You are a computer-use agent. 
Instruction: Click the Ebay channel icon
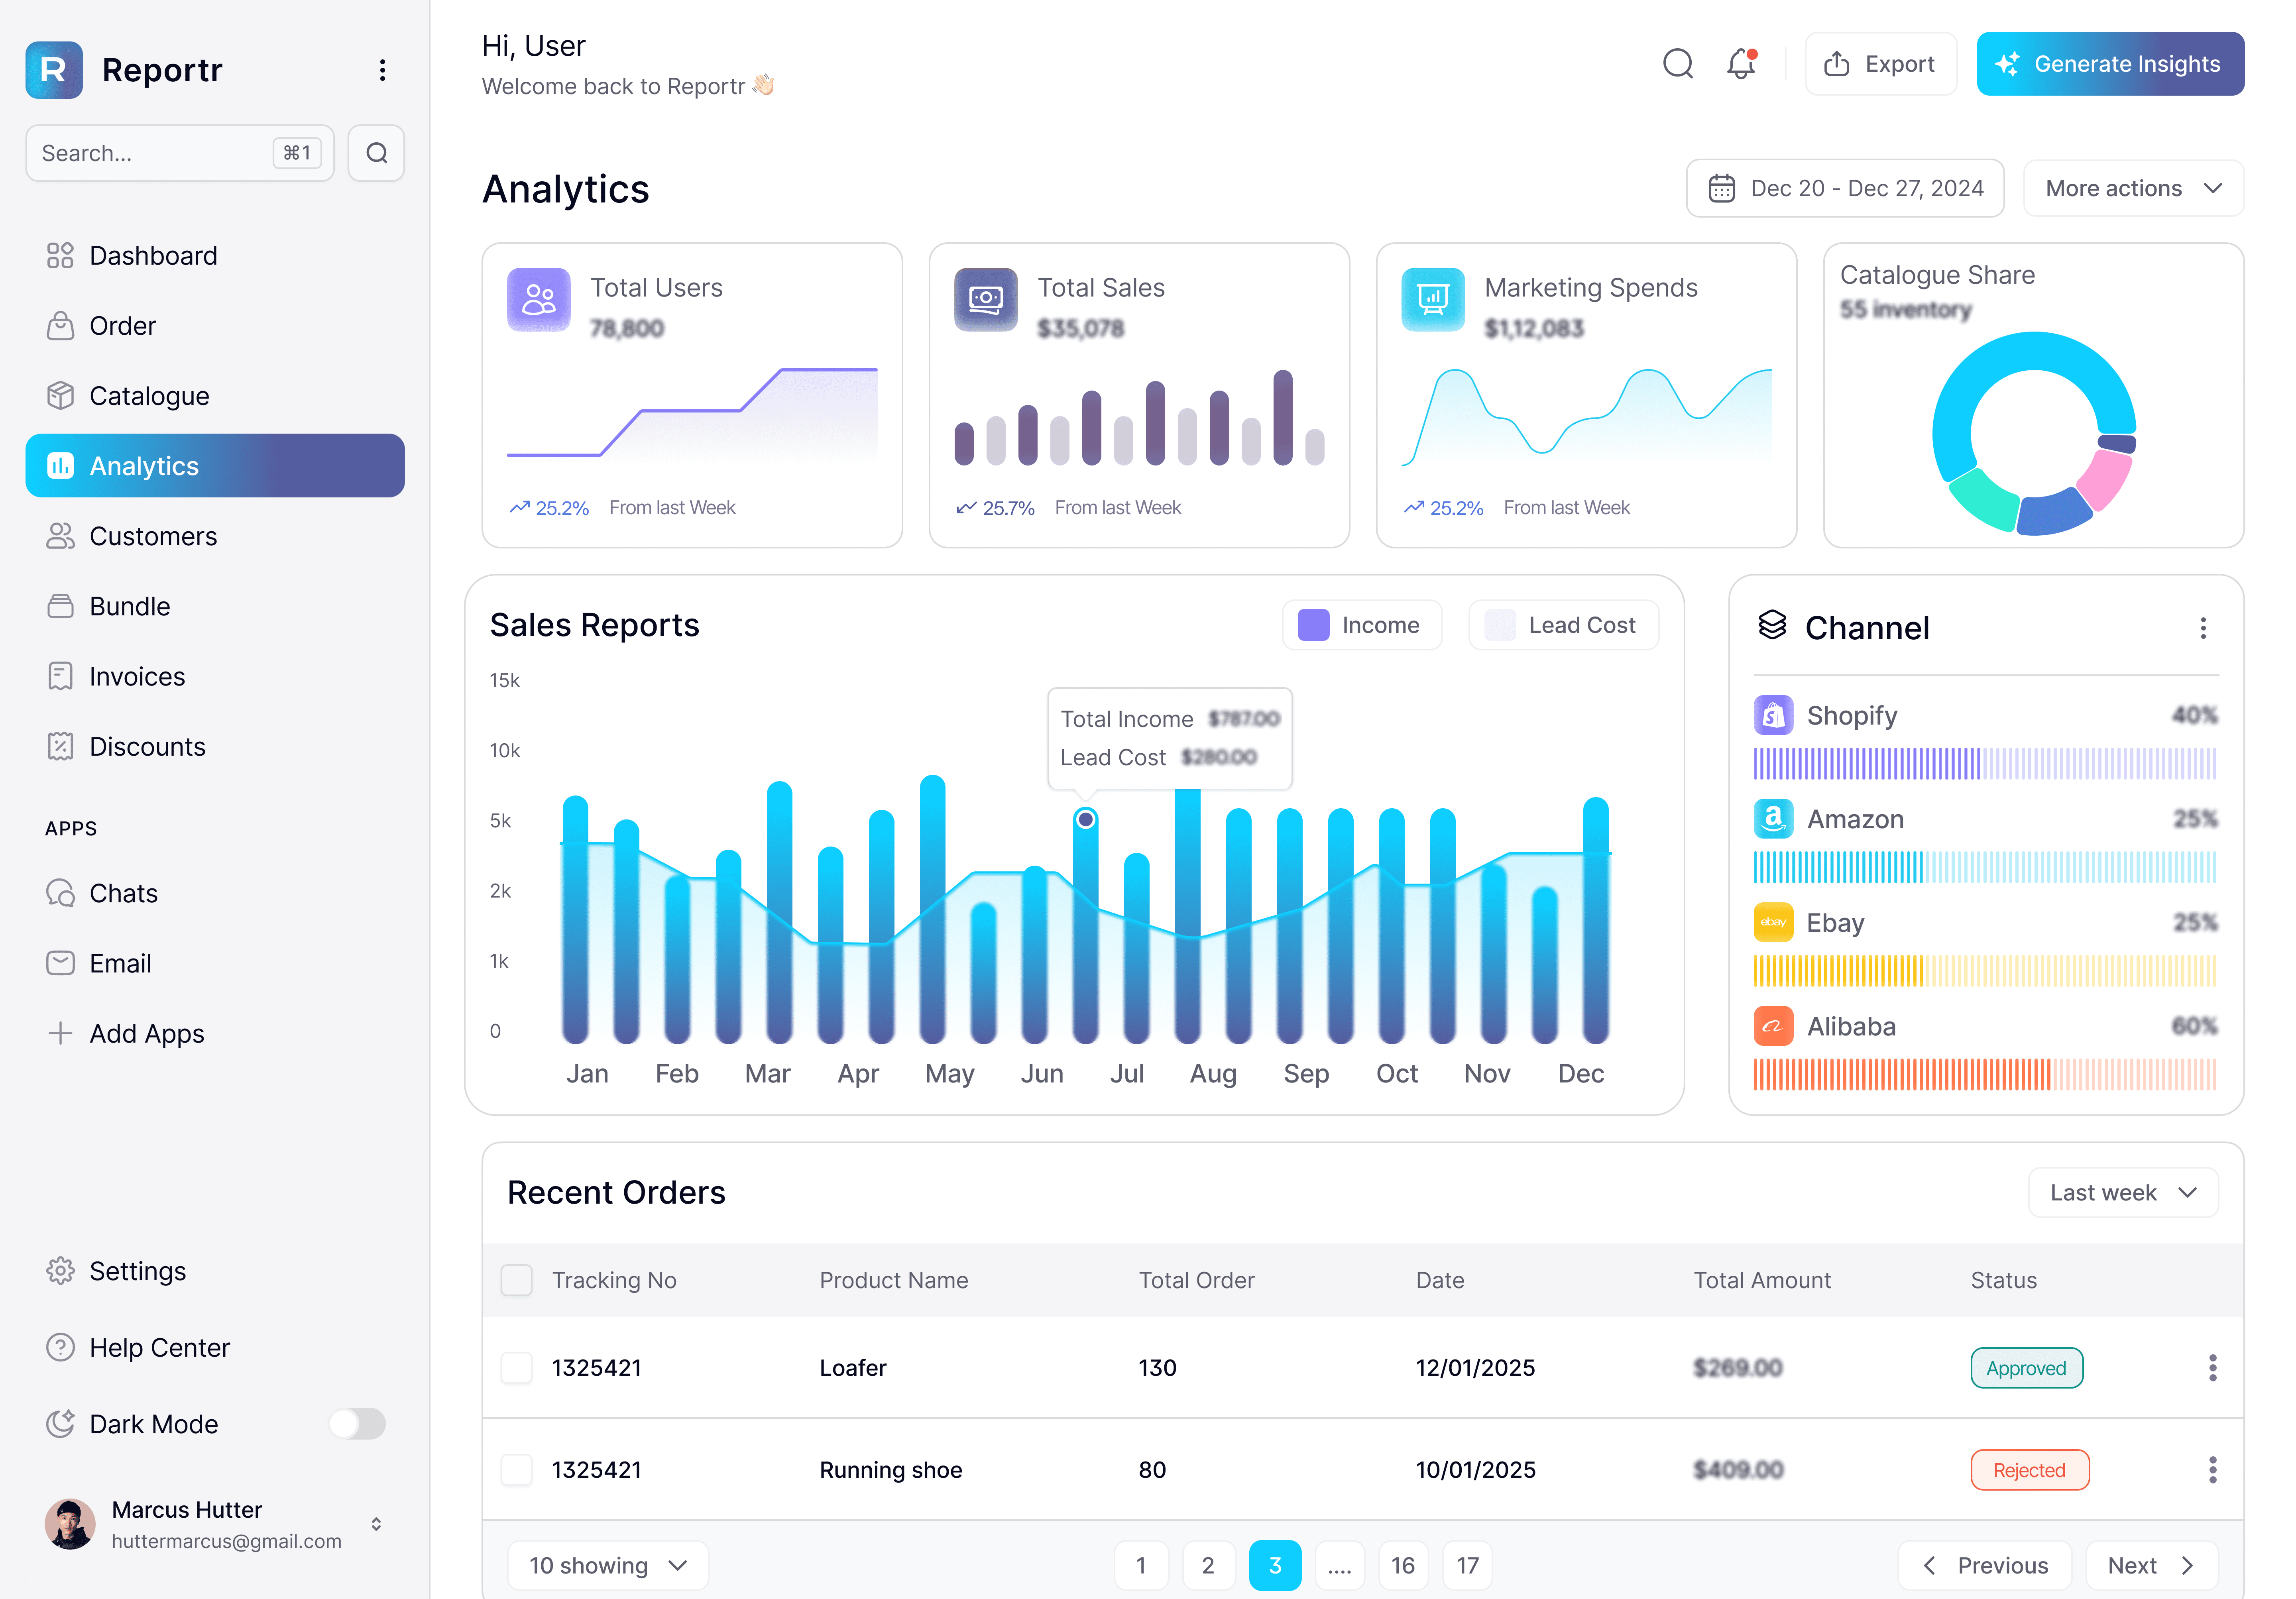tap(1773, 922)
